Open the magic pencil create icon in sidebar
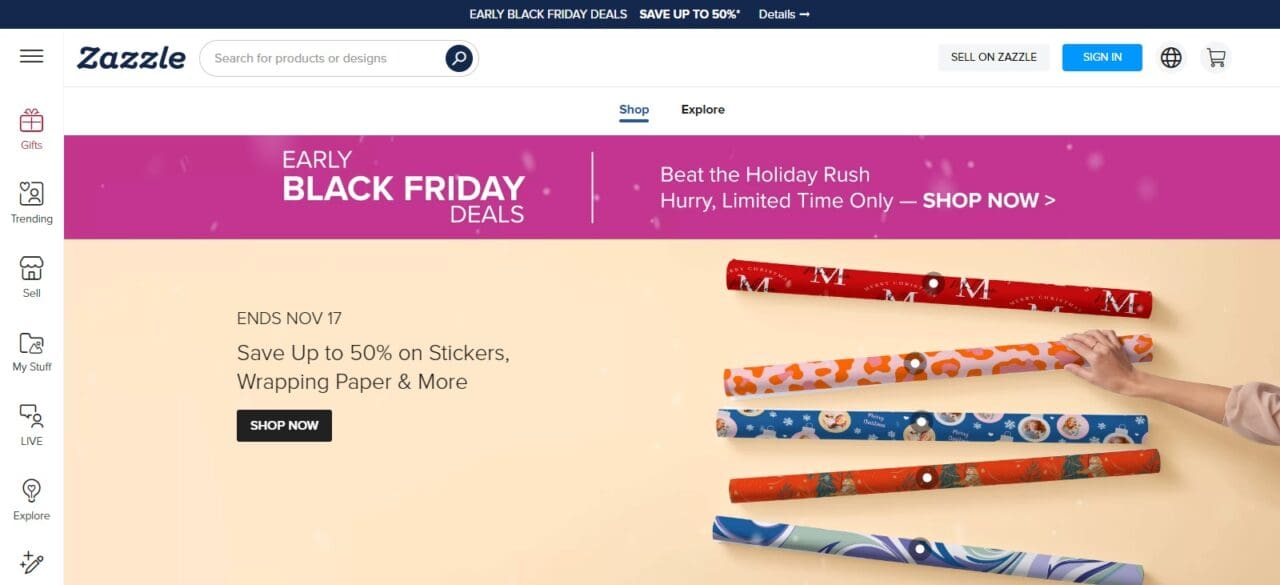Screen dimensions: 1280x585 [x=32, y=563]
